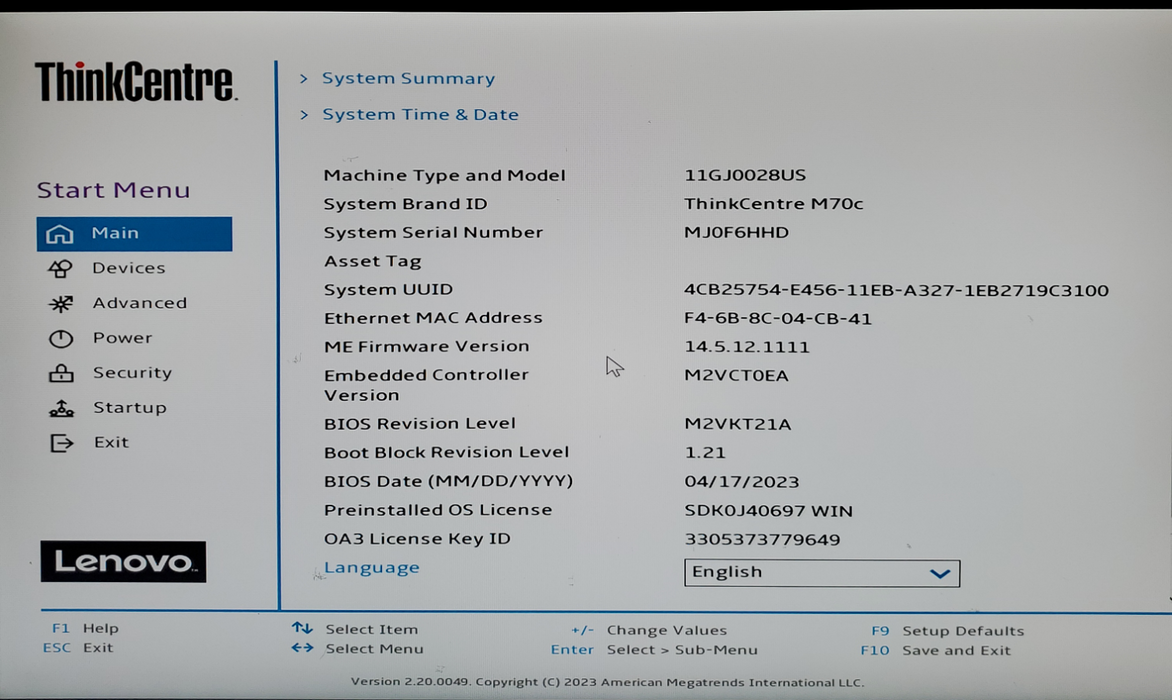This screenshot has height=700, width=1172.
Task: Click embedded controller value M2VCT0EA
Action: click(736, 376)
